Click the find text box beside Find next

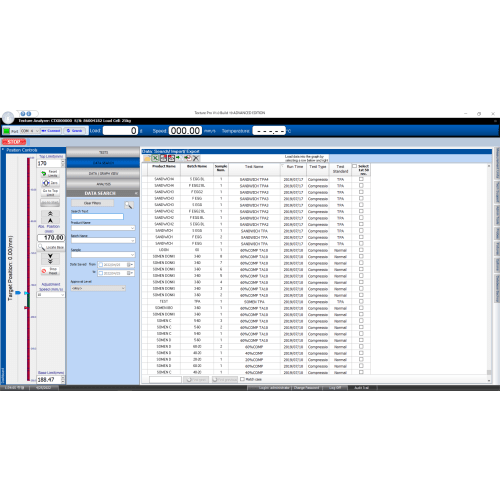tap(165, 380)
